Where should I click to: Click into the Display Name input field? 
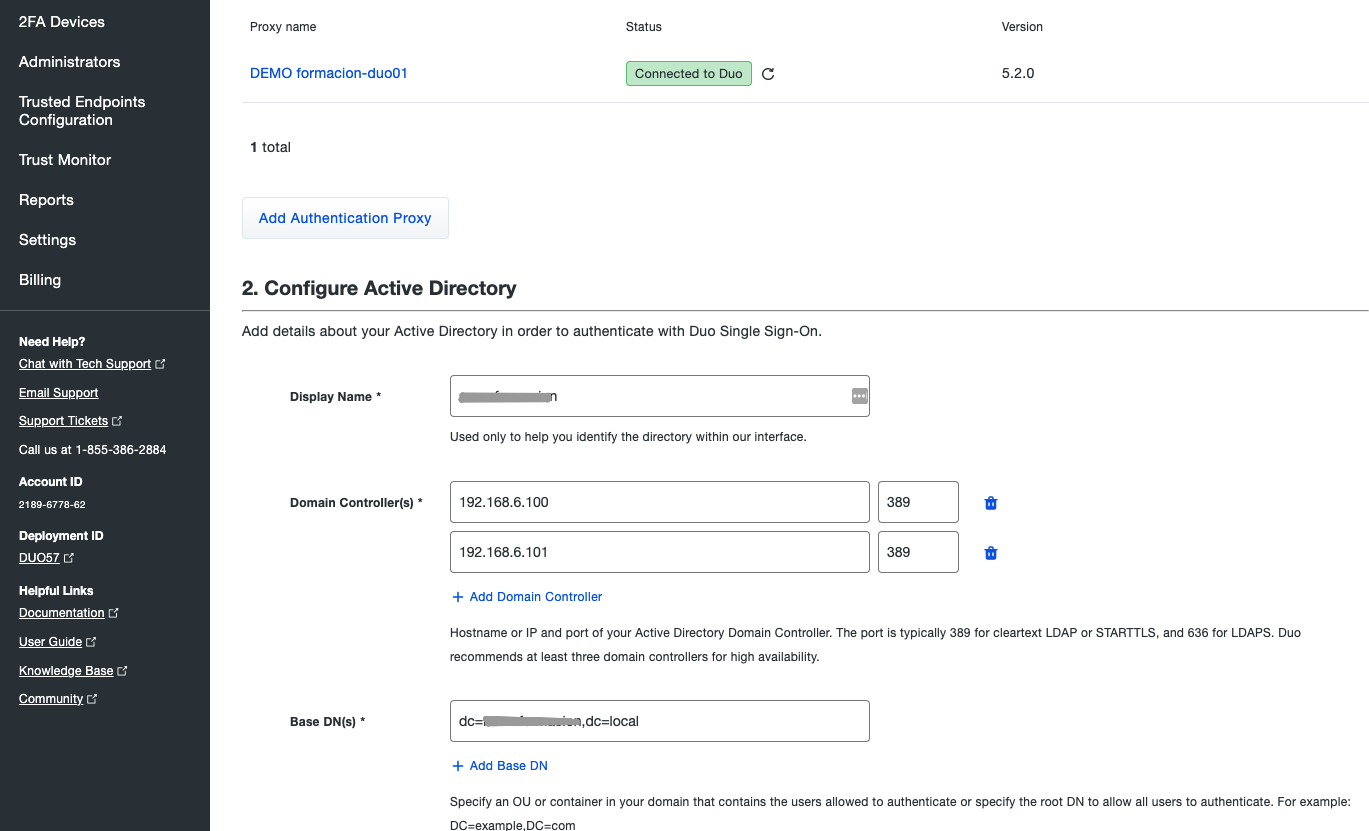click(x=660, y=396)
